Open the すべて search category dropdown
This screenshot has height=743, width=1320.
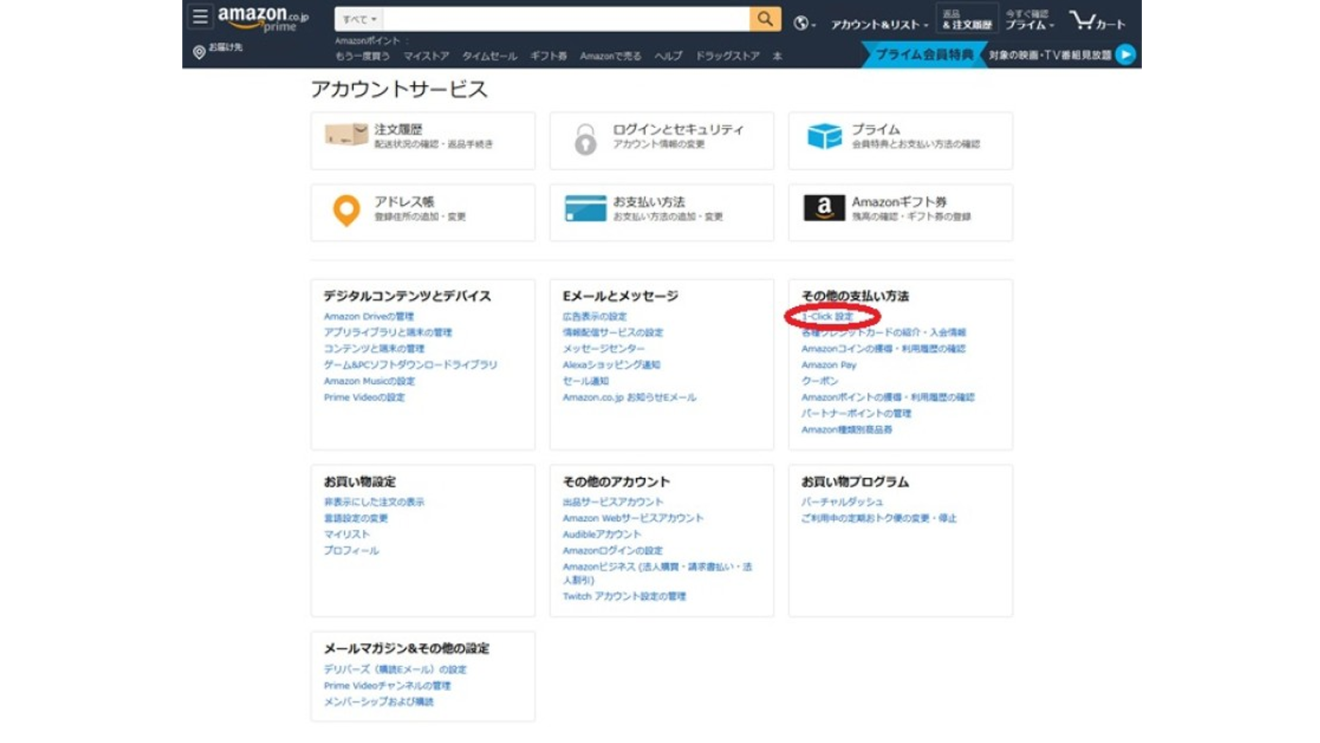(359, 19)
